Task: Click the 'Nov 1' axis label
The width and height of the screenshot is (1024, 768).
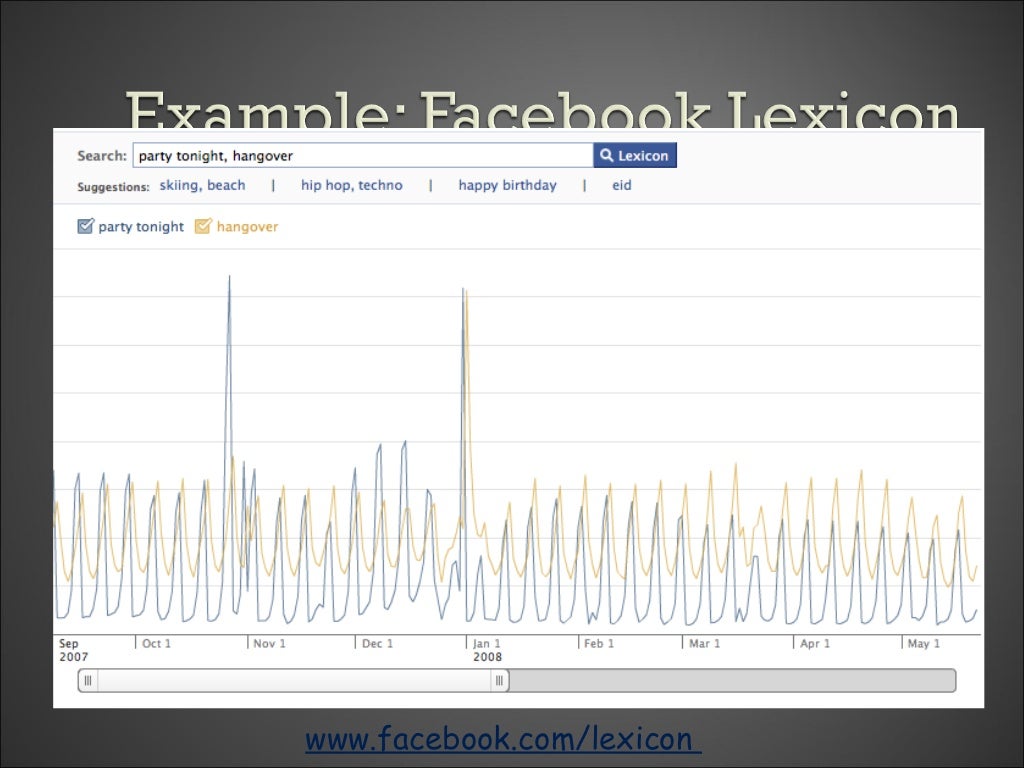Action: [269, 644]
